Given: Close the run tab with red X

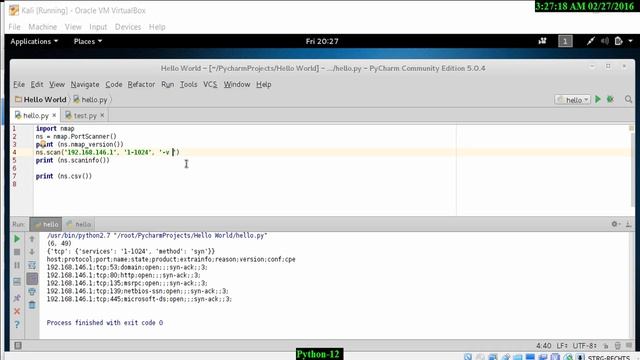Looking at the screenshot, I should 17,311.
